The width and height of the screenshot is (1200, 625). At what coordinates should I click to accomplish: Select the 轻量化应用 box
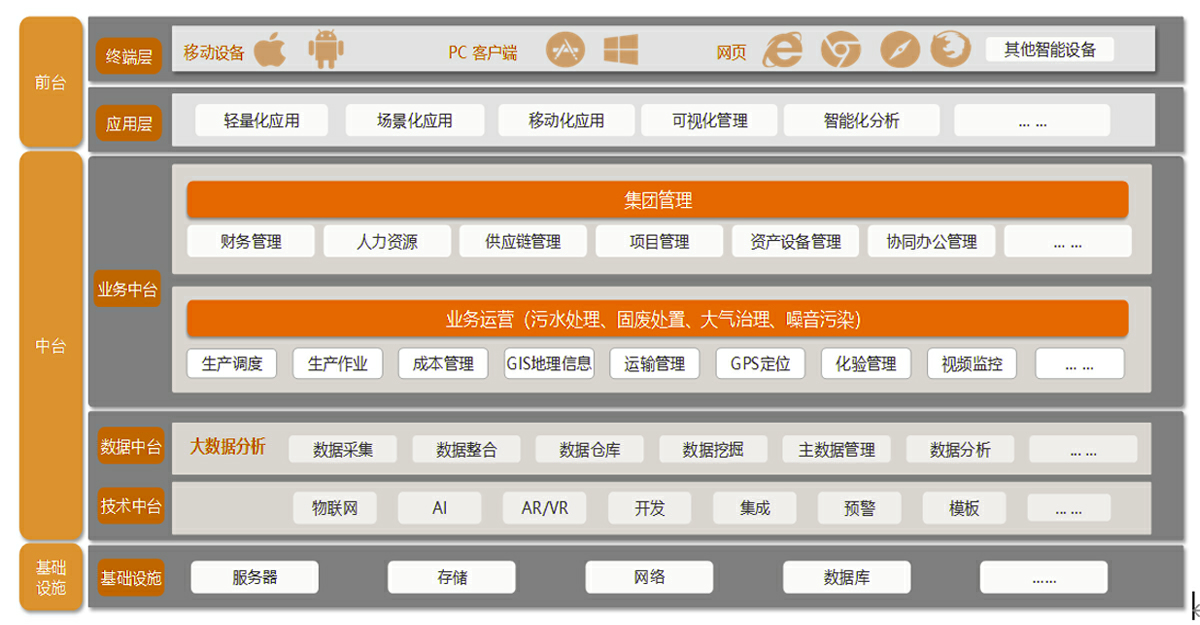(x=262, y=121)
